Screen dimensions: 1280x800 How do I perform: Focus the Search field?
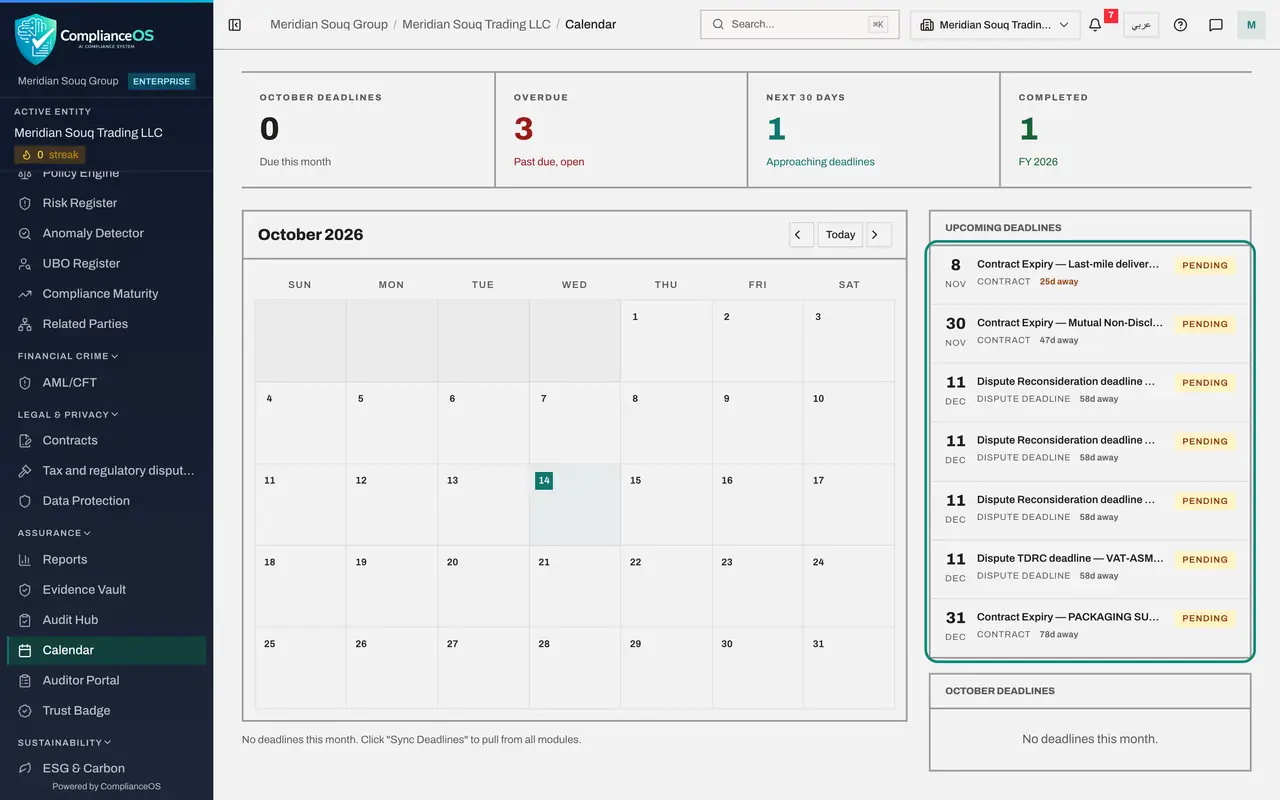[x=800, y=24]
